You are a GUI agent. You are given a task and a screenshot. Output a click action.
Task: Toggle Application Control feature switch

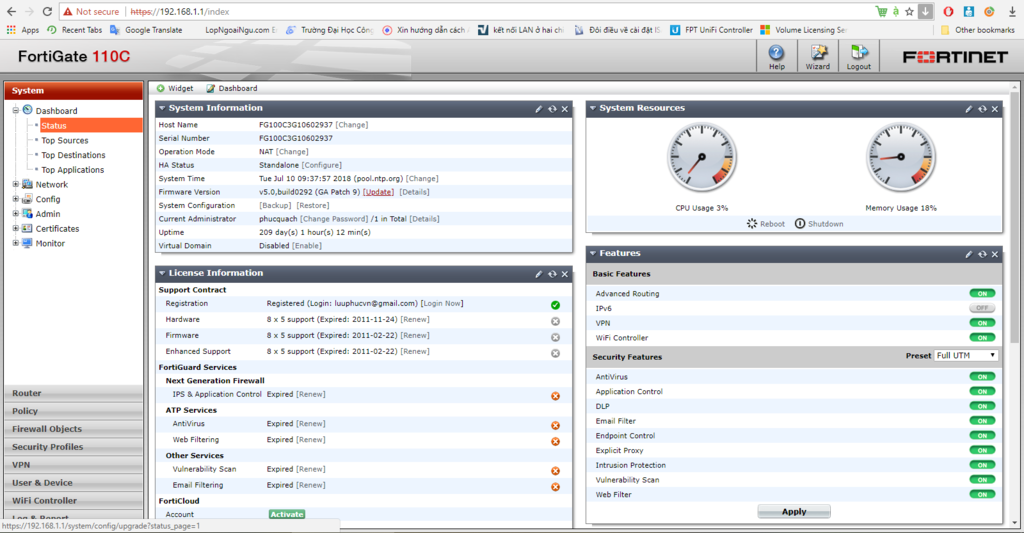[982, 391]
